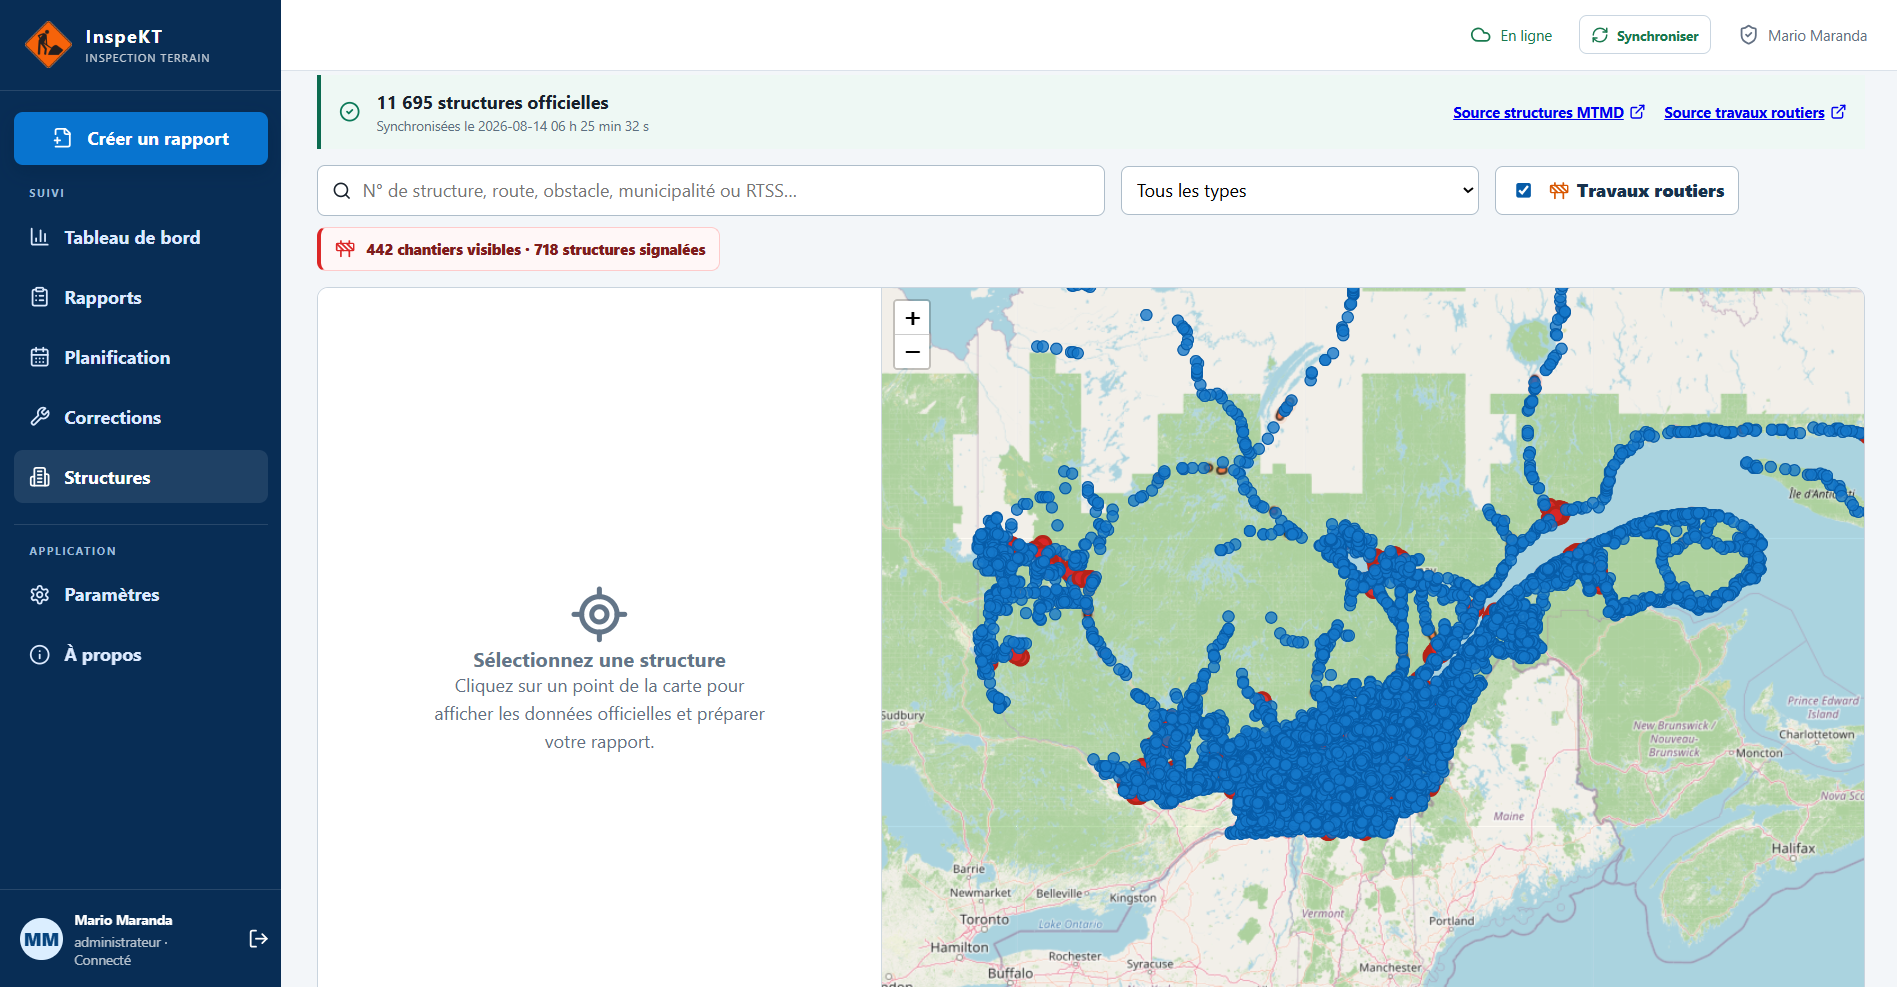Open Paramètres settings page
This screenshot has width=1897, height=987.
coord(141,595)
